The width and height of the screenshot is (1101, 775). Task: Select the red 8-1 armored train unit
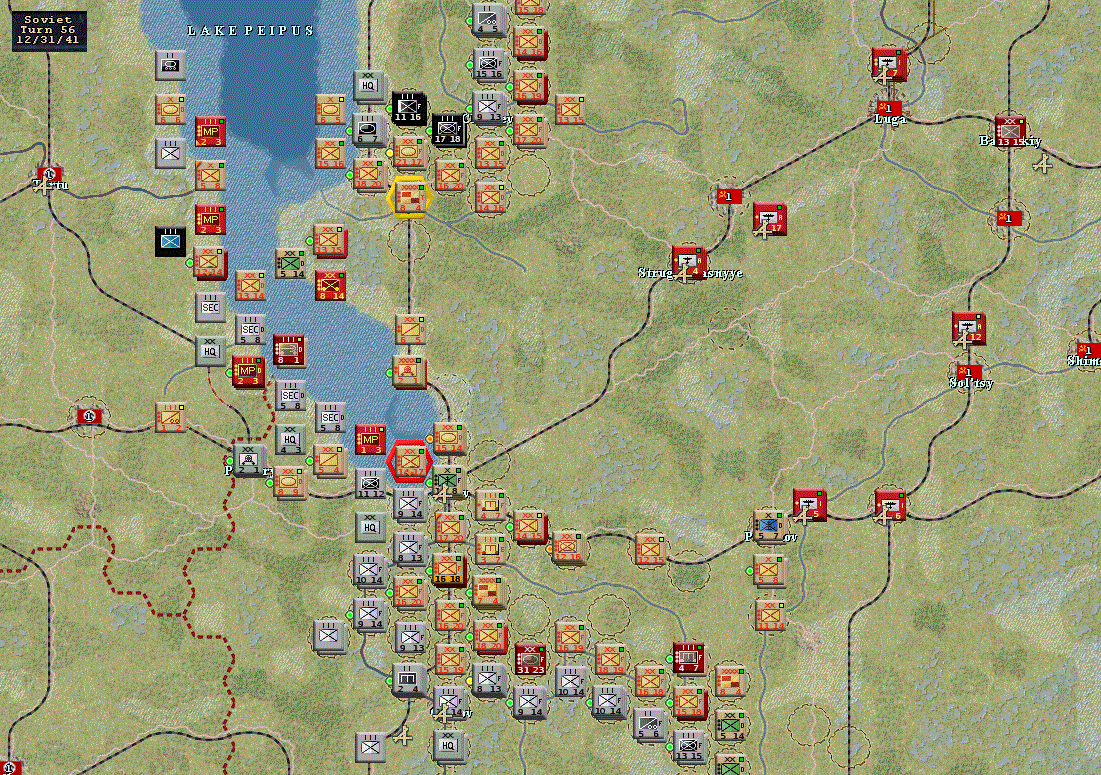(x=289, y=350)
